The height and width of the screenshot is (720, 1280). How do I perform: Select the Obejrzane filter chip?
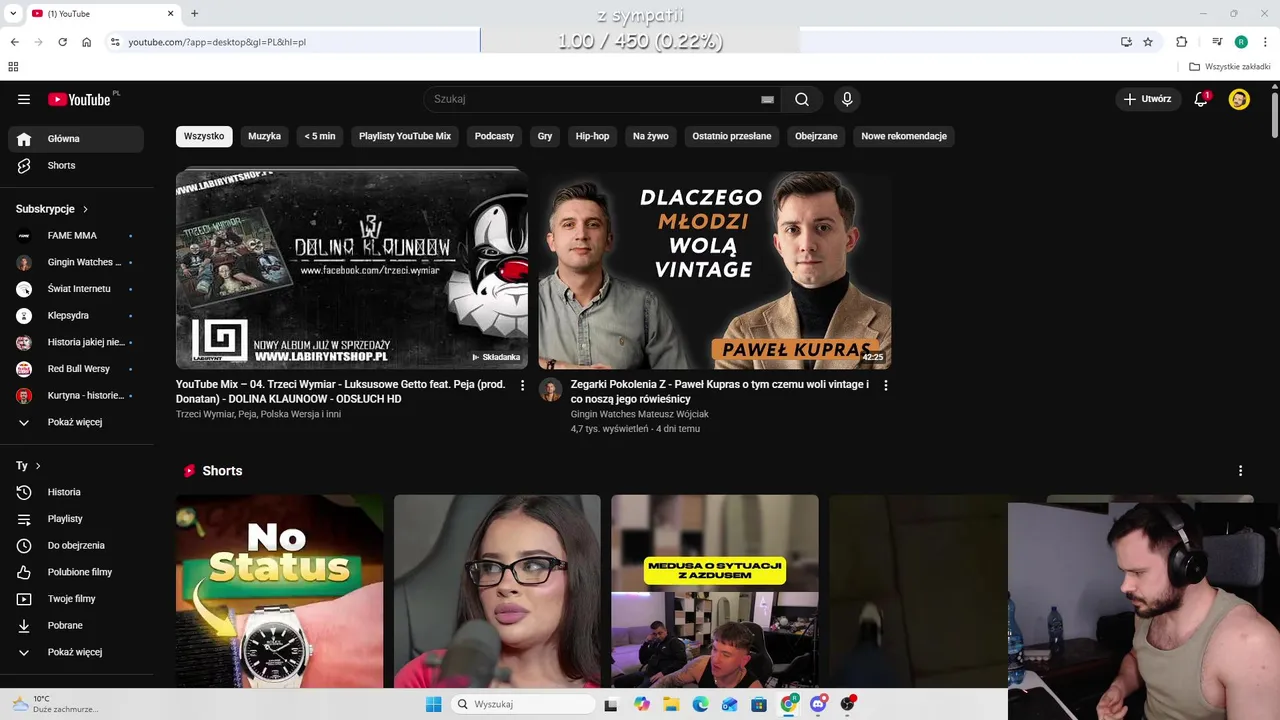[816, 136]
